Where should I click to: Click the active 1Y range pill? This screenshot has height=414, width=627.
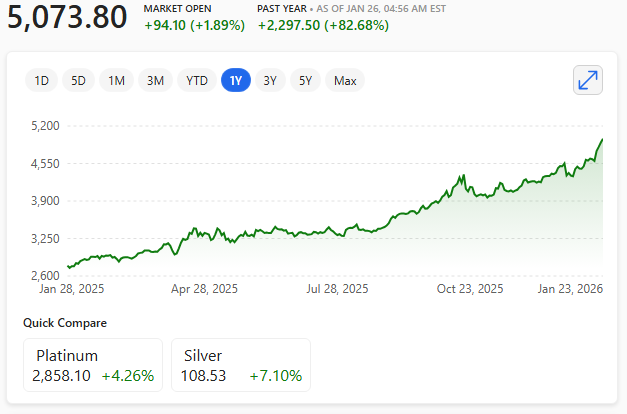tap(236, 80)
